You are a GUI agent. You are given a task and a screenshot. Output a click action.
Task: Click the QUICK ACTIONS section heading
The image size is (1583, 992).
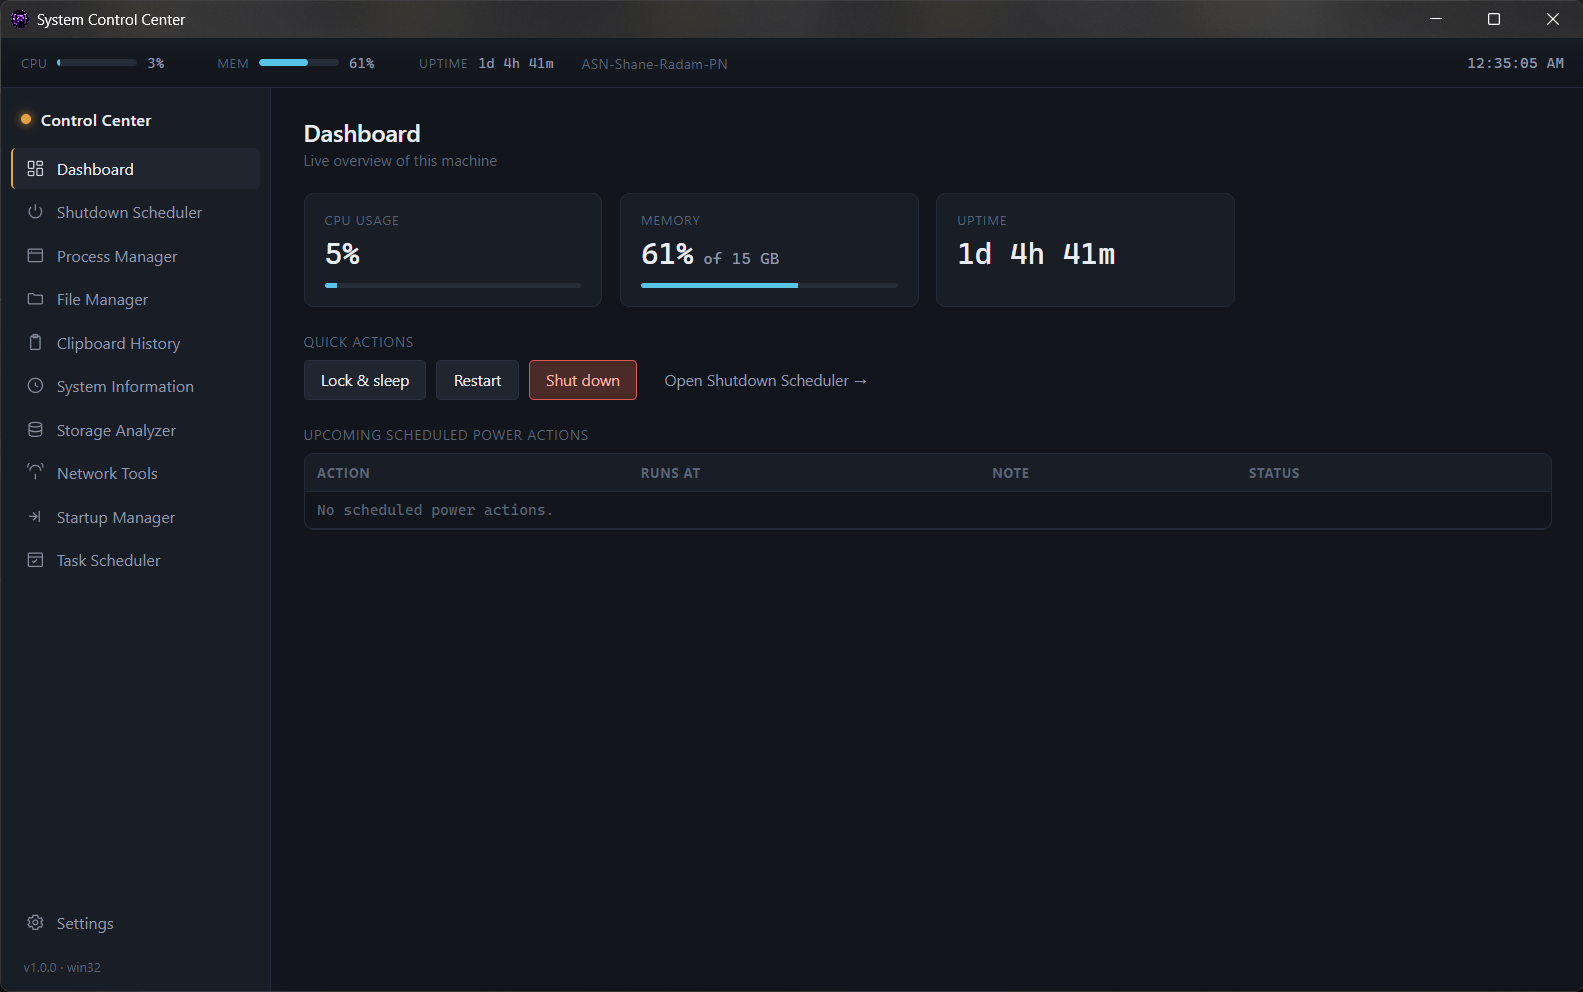358,342
